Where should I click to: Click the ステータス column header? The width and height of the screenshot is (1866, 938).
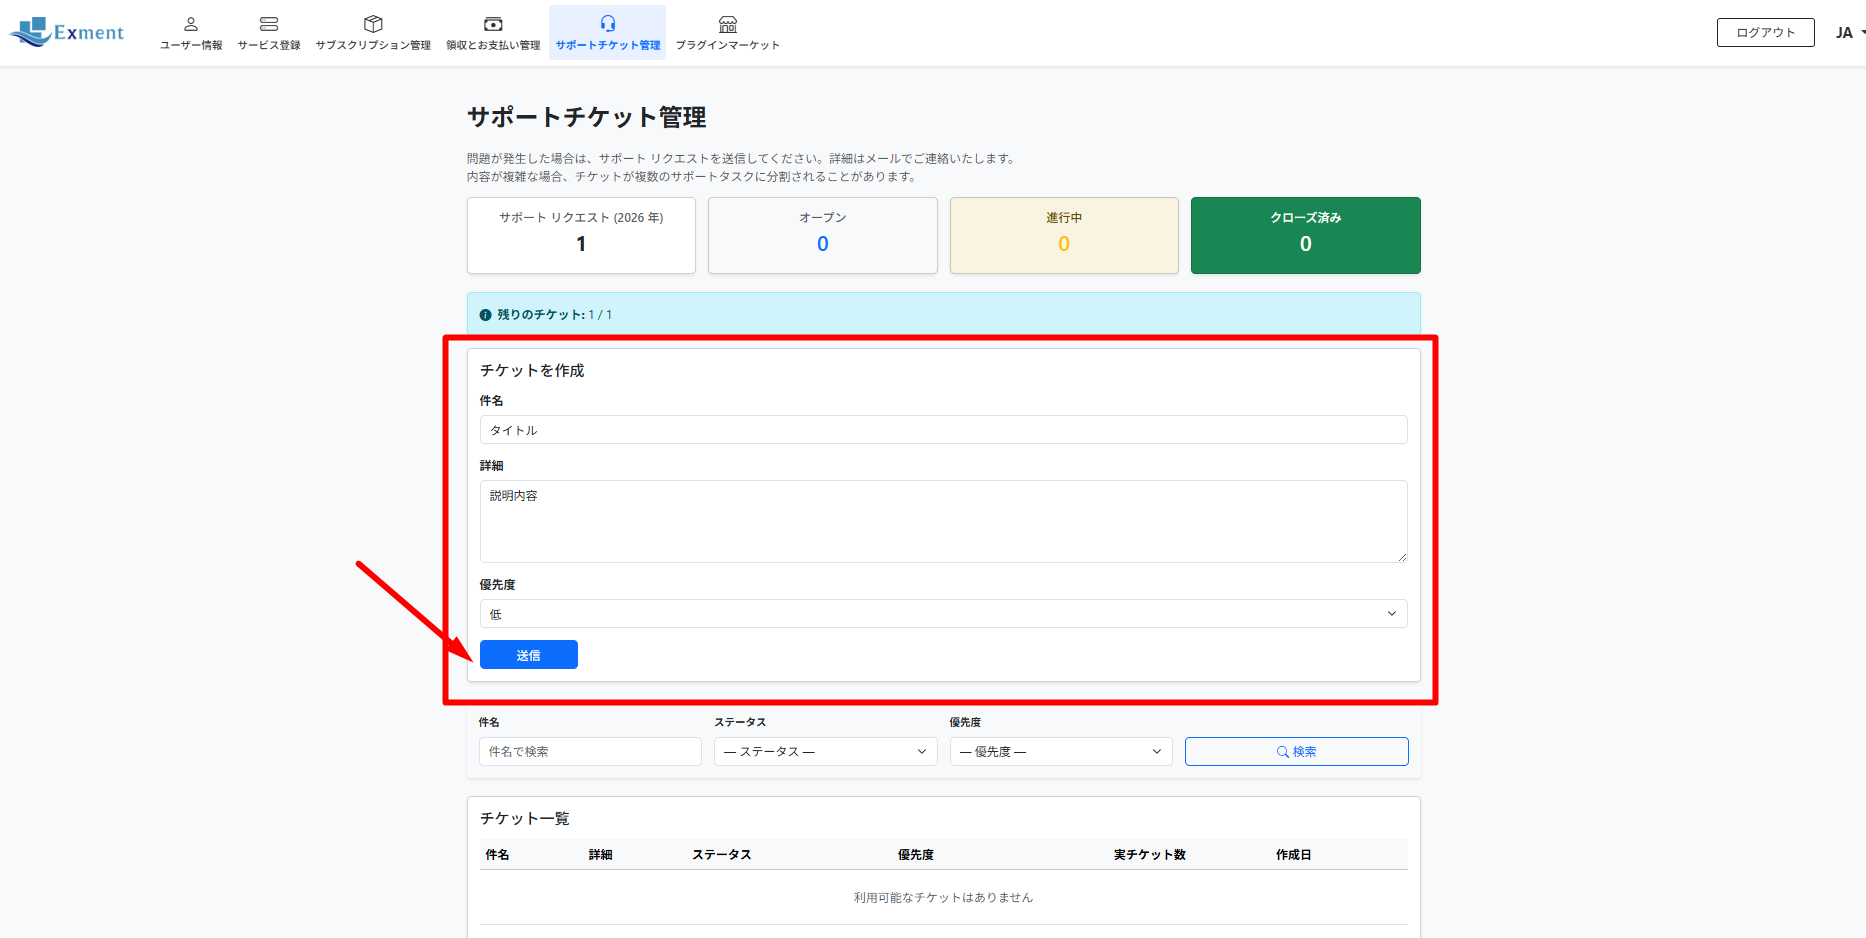pyautogui.click(x=722, y=855)
